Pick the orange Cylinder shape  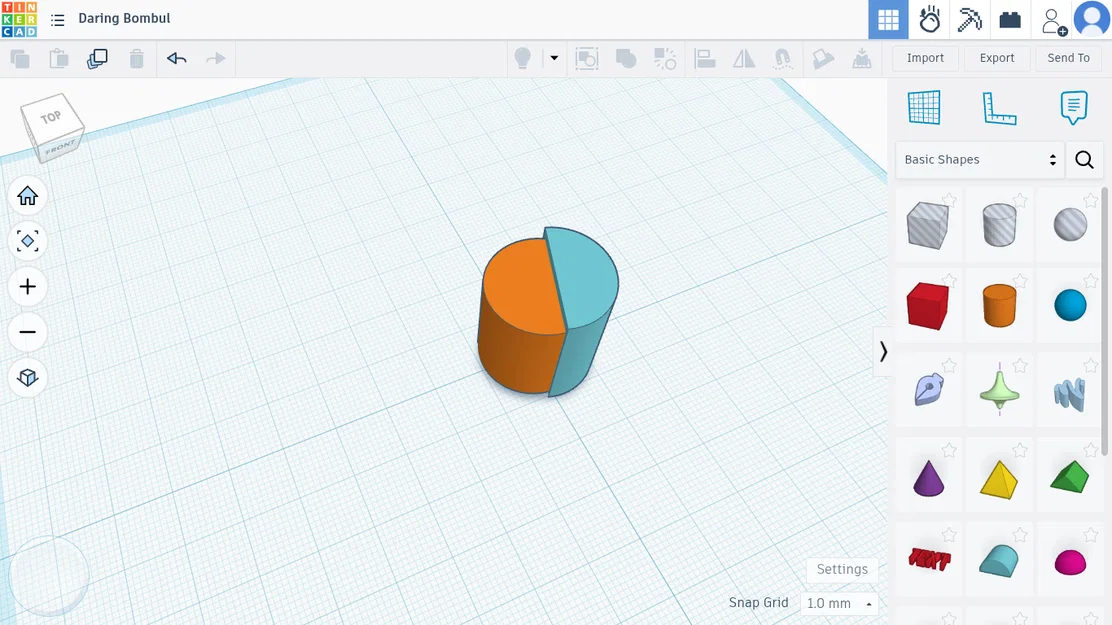tap(999, 306)
